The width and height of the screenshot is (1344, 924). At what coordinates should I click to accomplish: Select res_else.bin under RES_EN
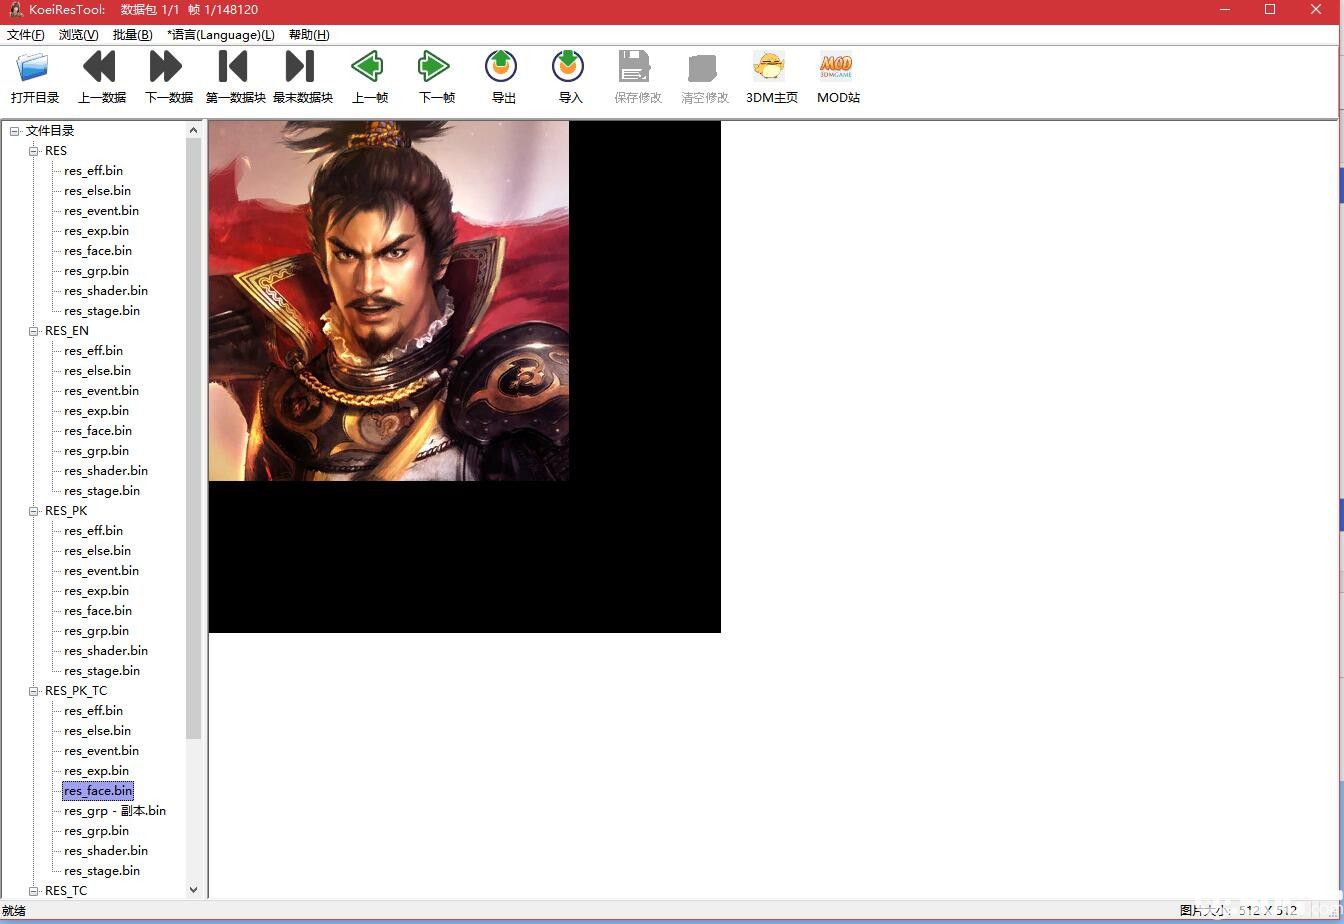point(98,371)
